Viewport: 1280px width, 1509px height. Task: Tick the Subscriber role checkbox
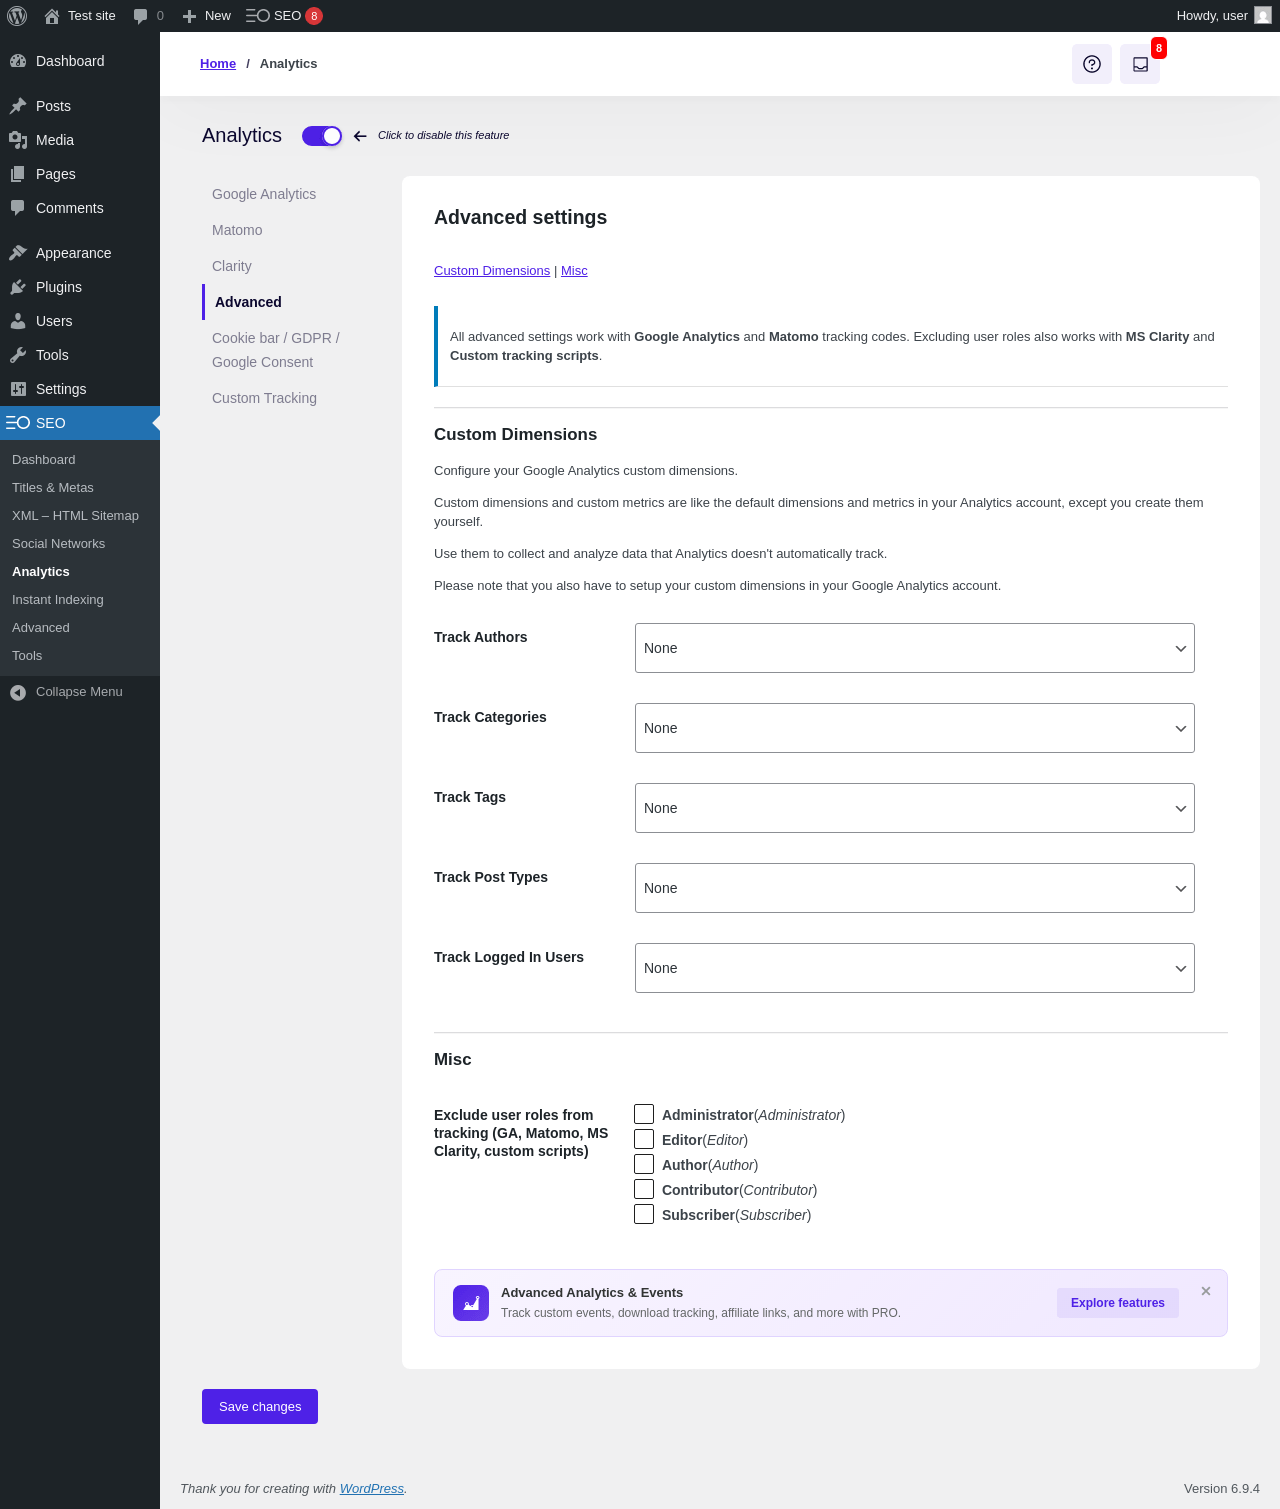point(644,1214)
